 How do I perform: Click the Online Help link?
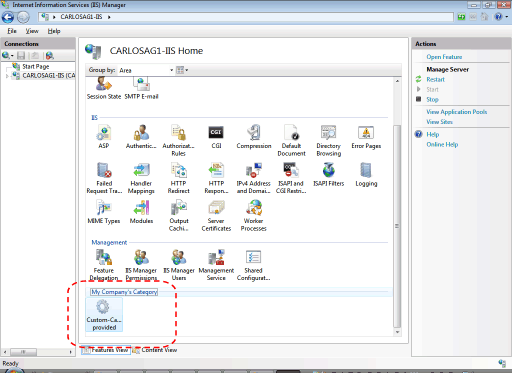442,144
